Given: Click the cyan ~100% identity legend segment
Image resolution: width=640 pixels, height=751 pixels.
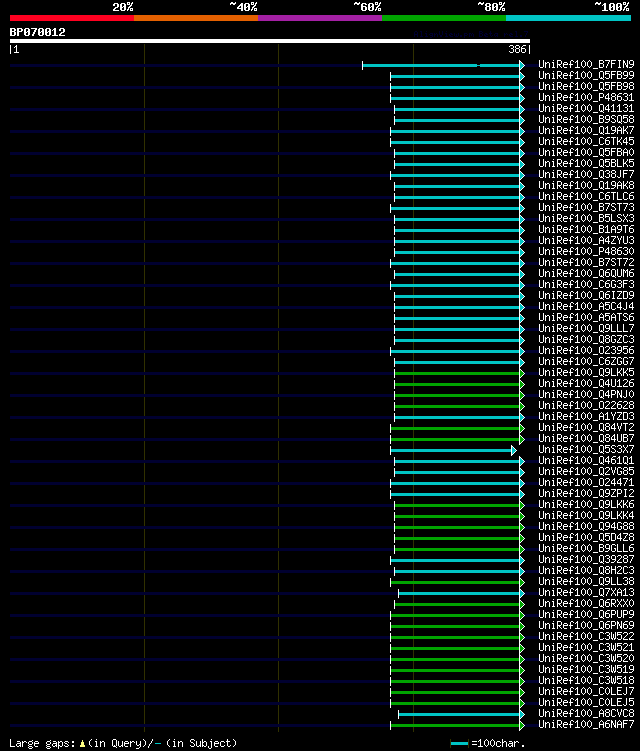Looking at the screenshot, I should point(569,18).
